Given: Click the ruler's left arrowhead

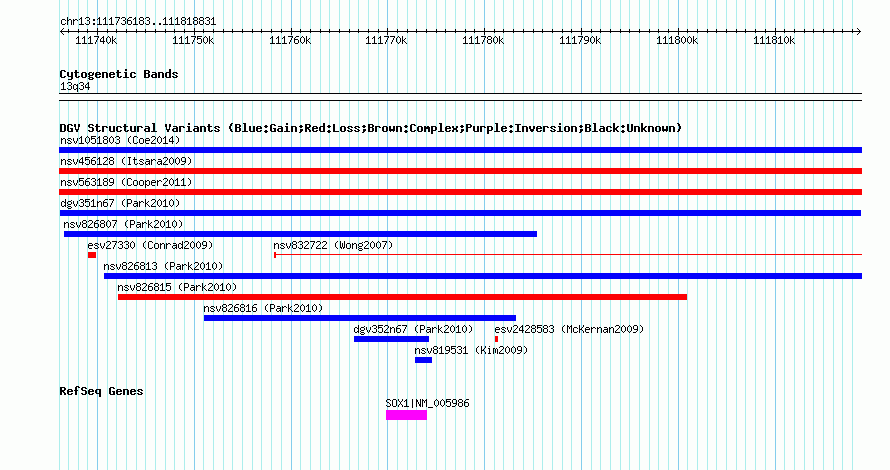Looking at the screenshot, I should click(x=62, y=32).
